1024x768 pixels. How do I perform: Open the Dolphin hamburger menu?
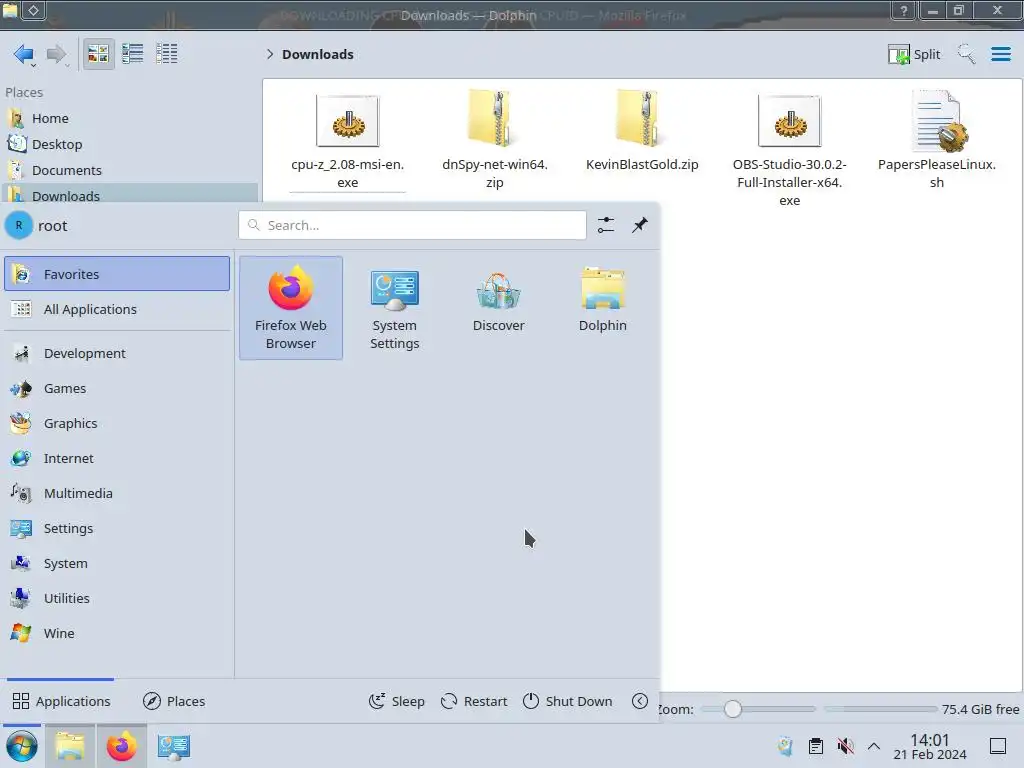(x=1000, y=54)
